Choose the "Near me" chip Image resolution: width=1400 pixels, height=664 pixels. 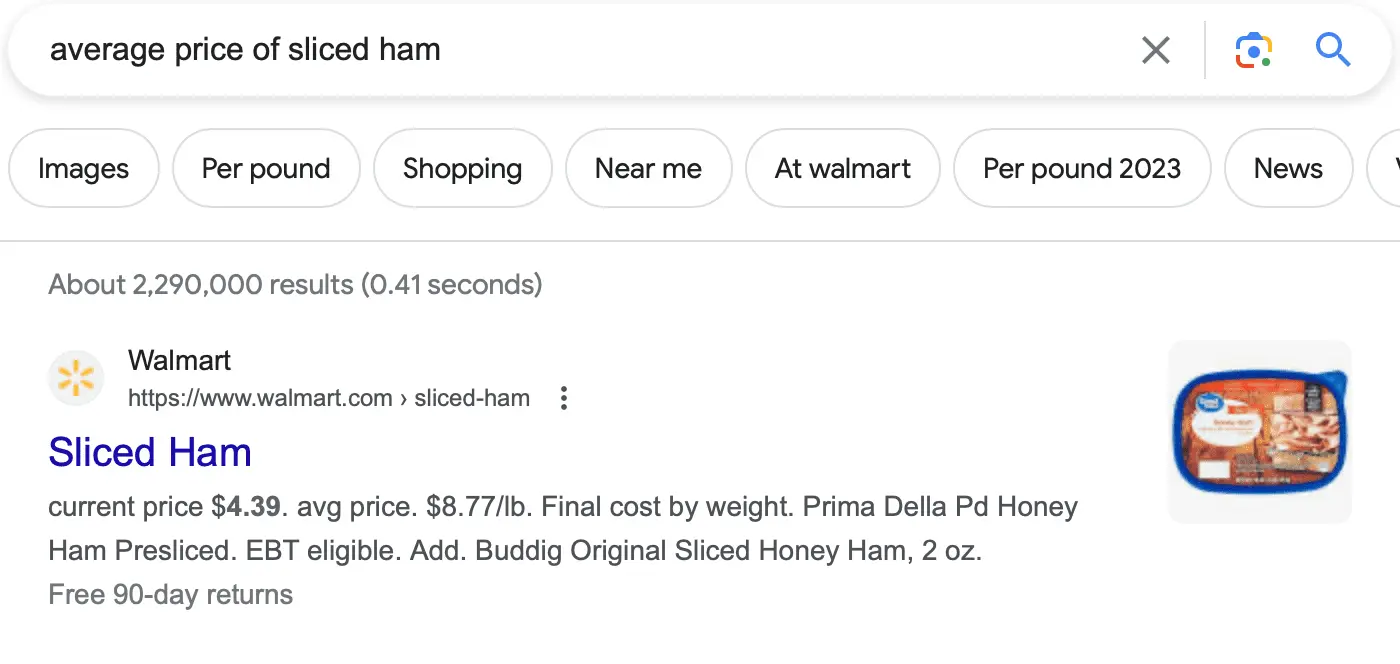648,169
